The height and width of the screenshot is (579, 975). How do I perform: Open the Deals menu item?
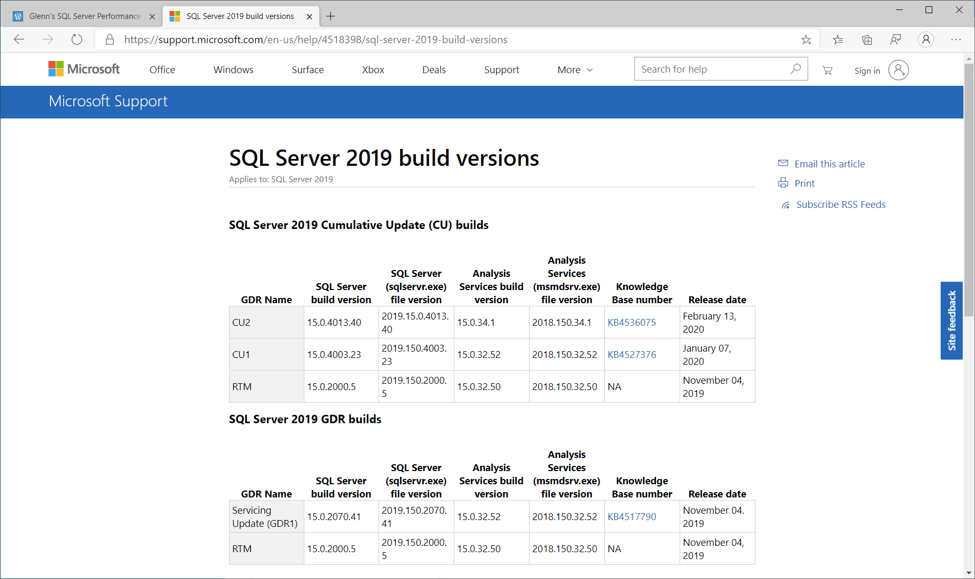[x=434, y=70]
